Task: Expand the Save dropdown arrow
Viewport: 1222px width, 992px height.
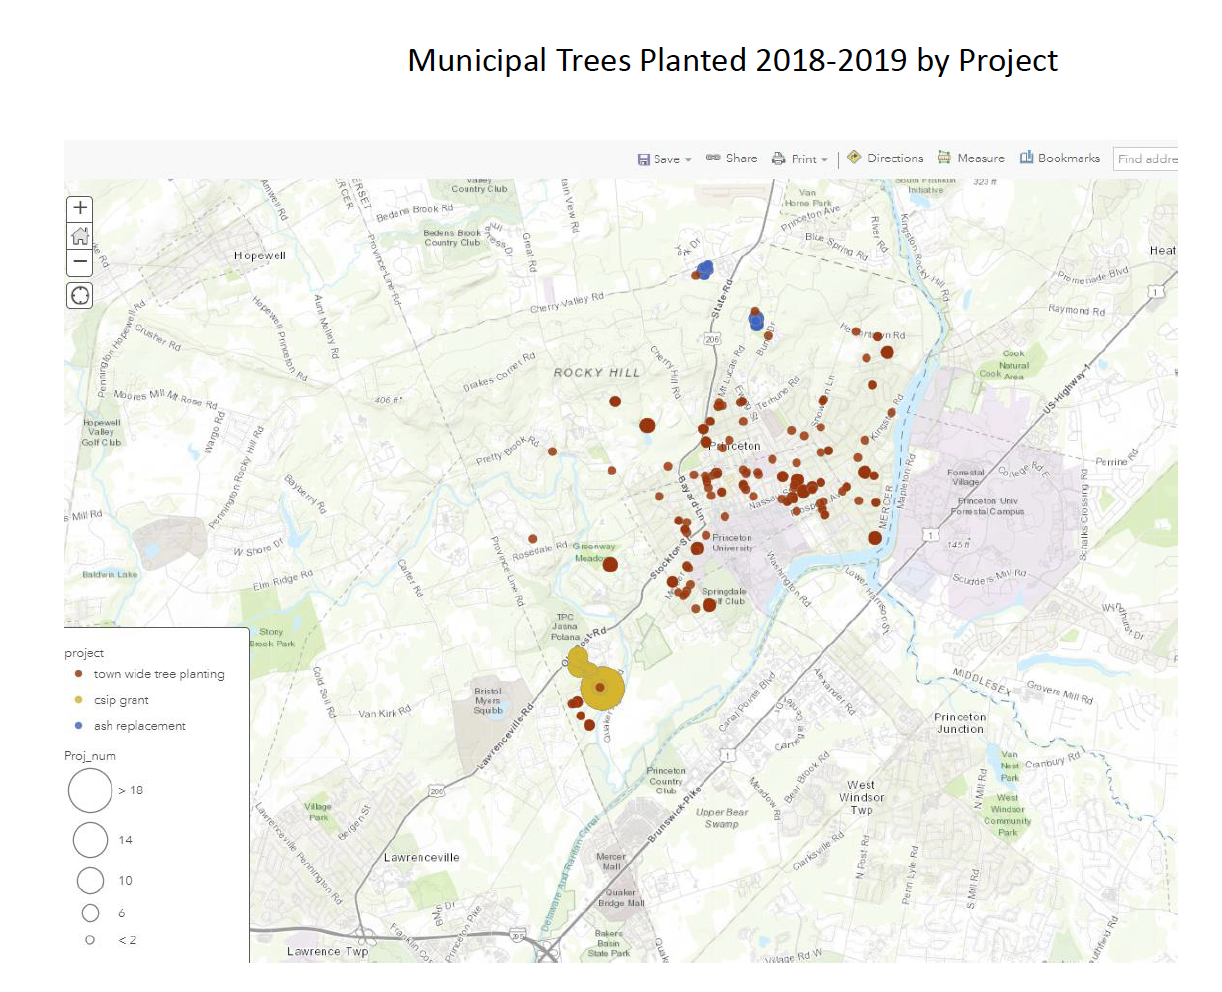Action: [x=688, y=160]
